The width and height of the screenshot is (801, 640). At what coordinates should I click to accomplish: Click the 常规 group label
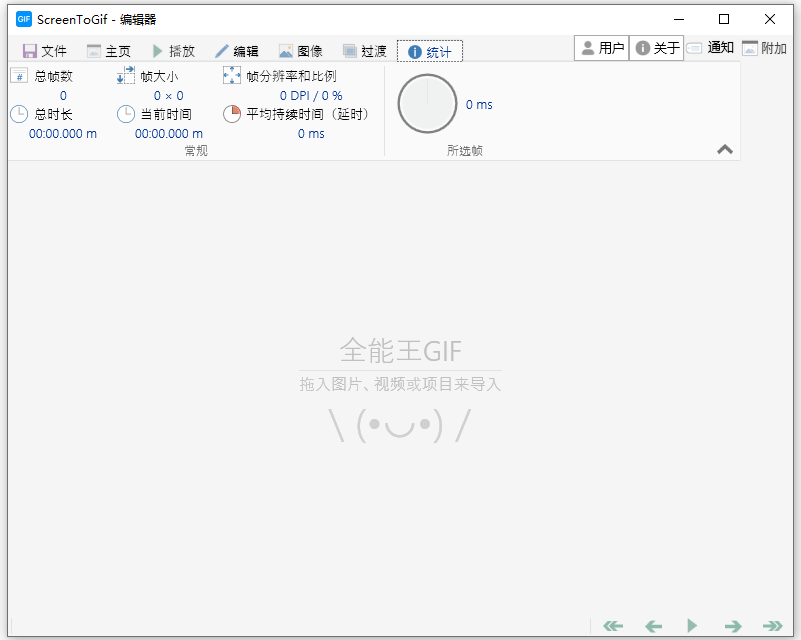196,150
